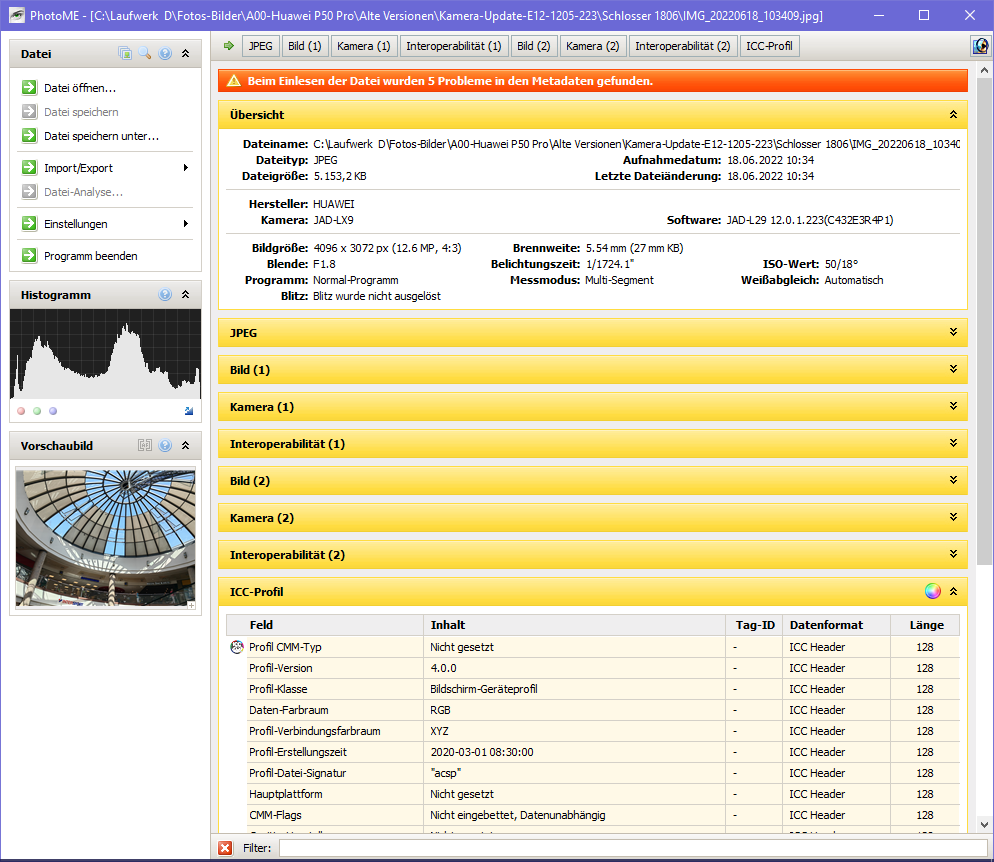994x862 pixels.
Task: Click into the Filter text field
Action: coord(630,848)
